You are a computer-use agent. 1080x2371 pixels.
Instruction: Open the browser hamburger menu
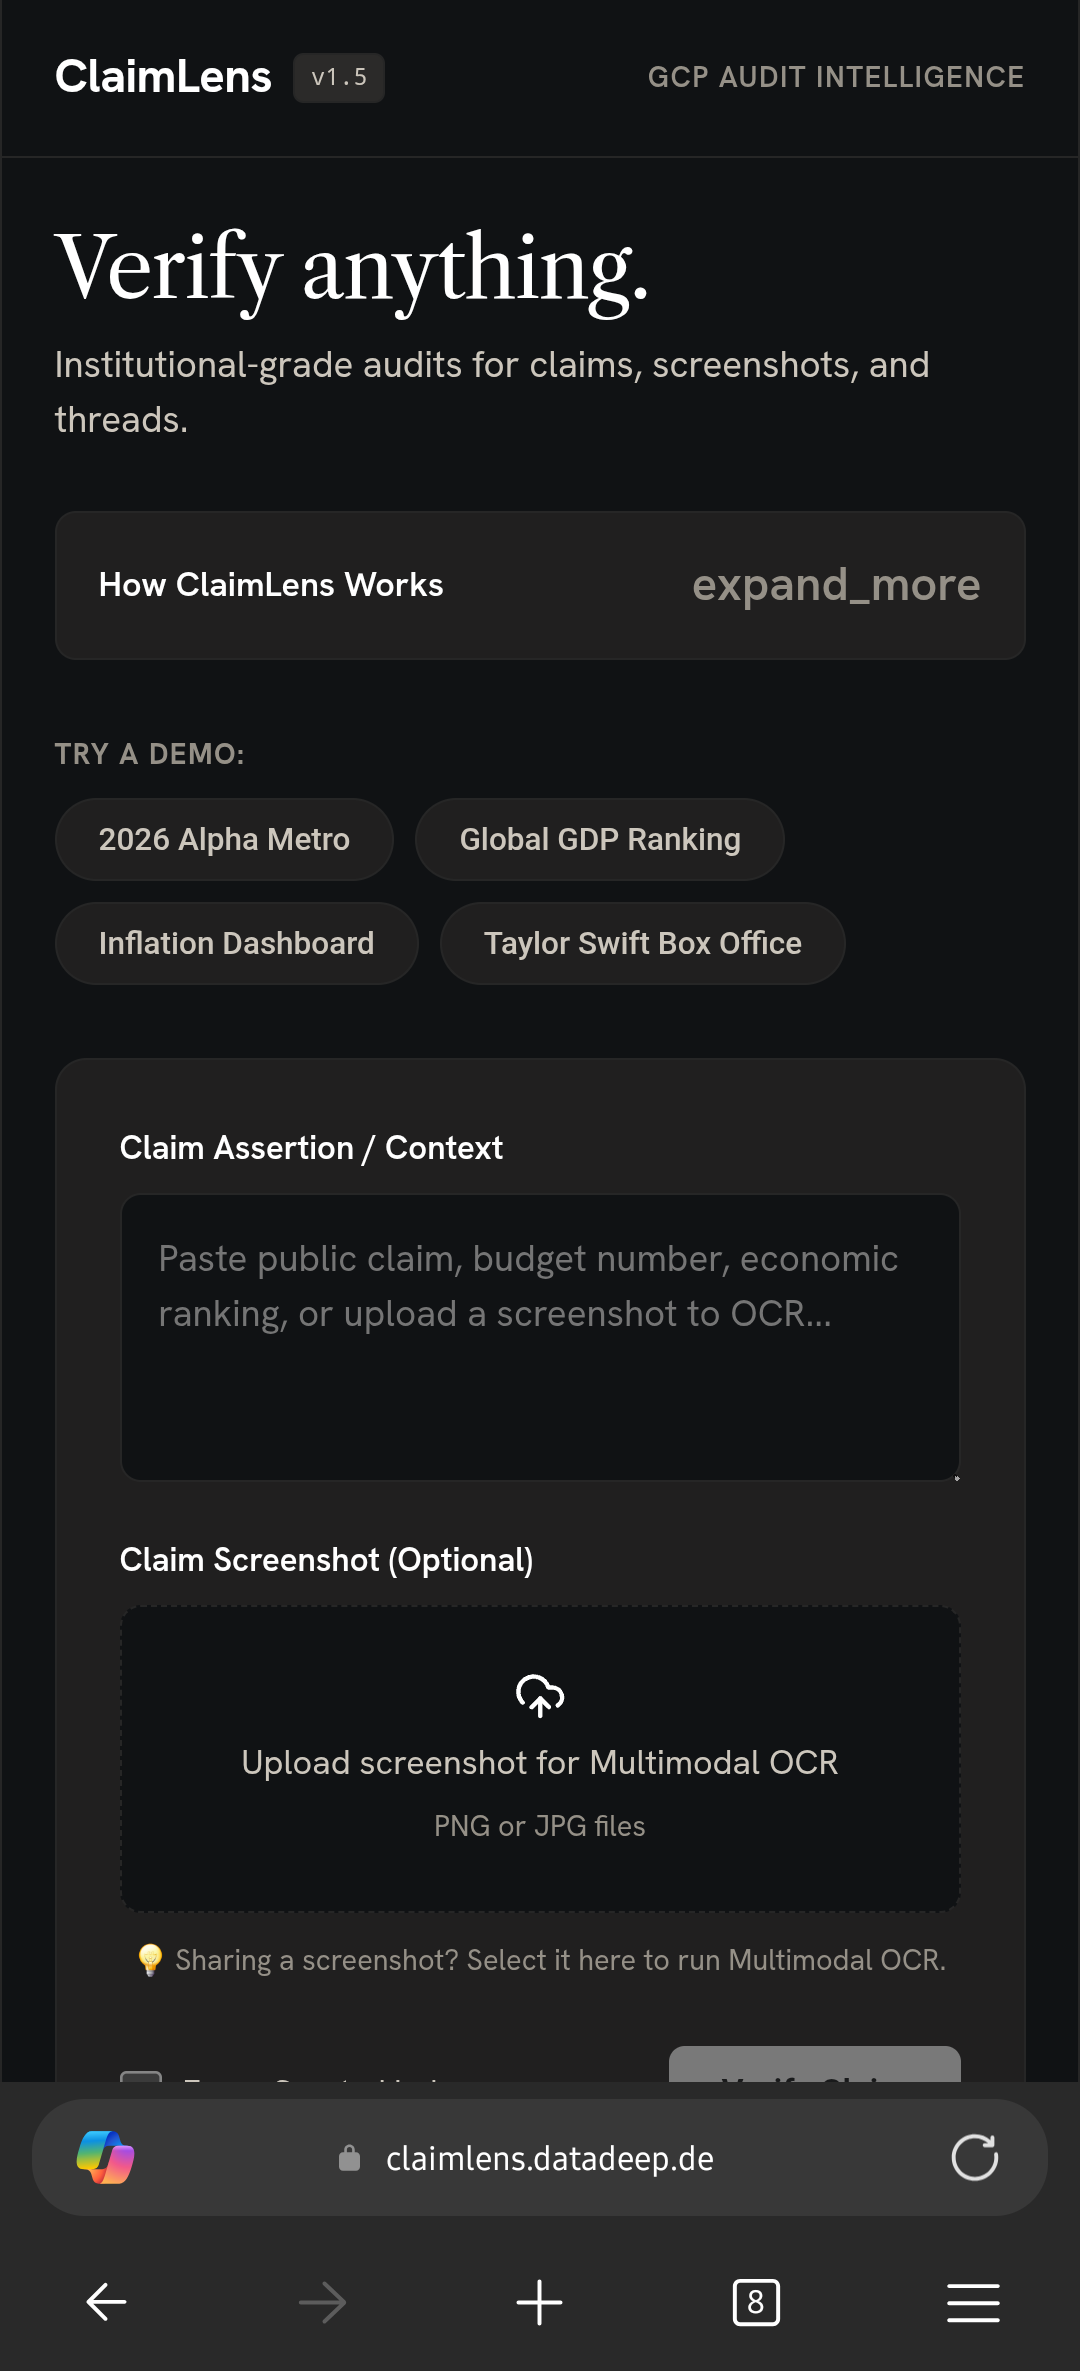pos(973,2302)
